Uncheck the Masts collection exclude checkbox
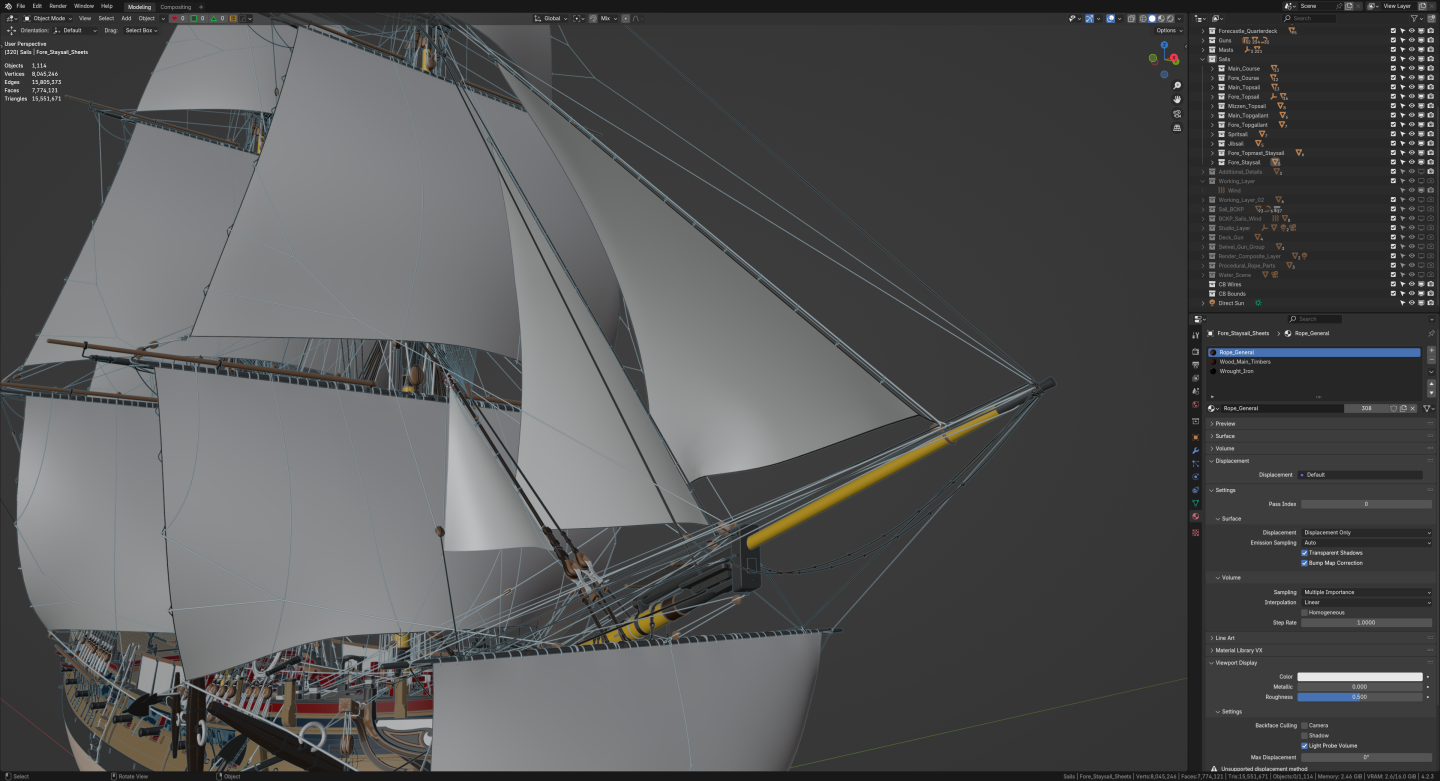The height and width of the screenshot is (781, 1440). 1393,50
